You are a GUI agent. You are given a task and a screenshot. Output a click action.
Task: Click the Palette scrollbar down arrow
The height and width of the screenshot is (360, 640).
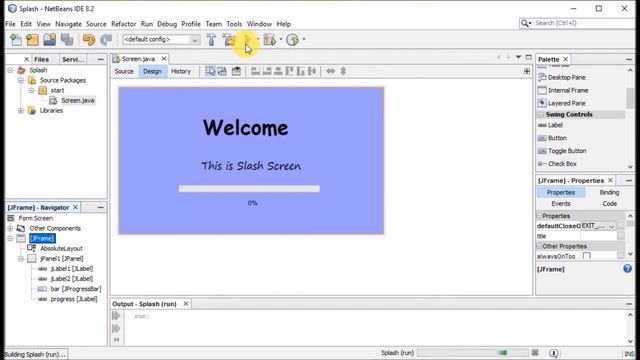630,167
